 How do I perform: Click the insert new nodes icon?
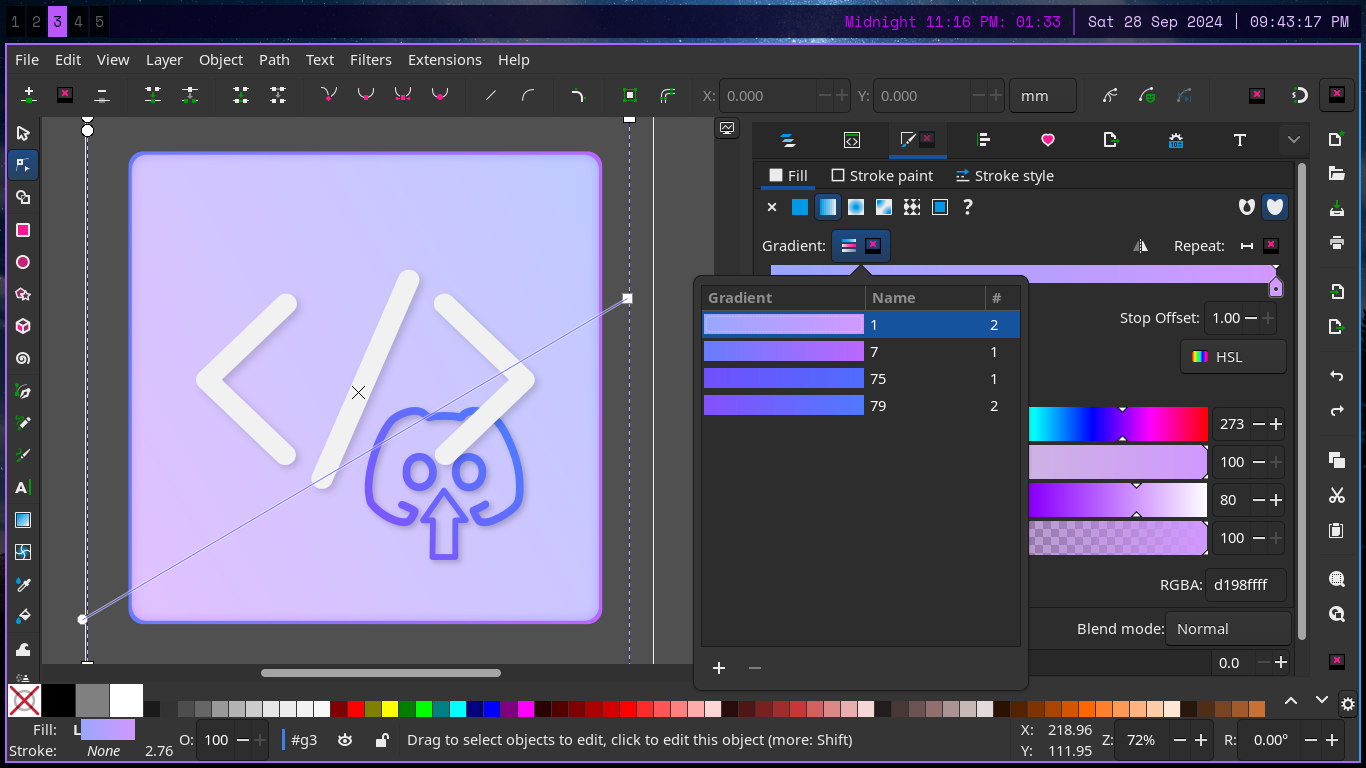pos(29,95)
